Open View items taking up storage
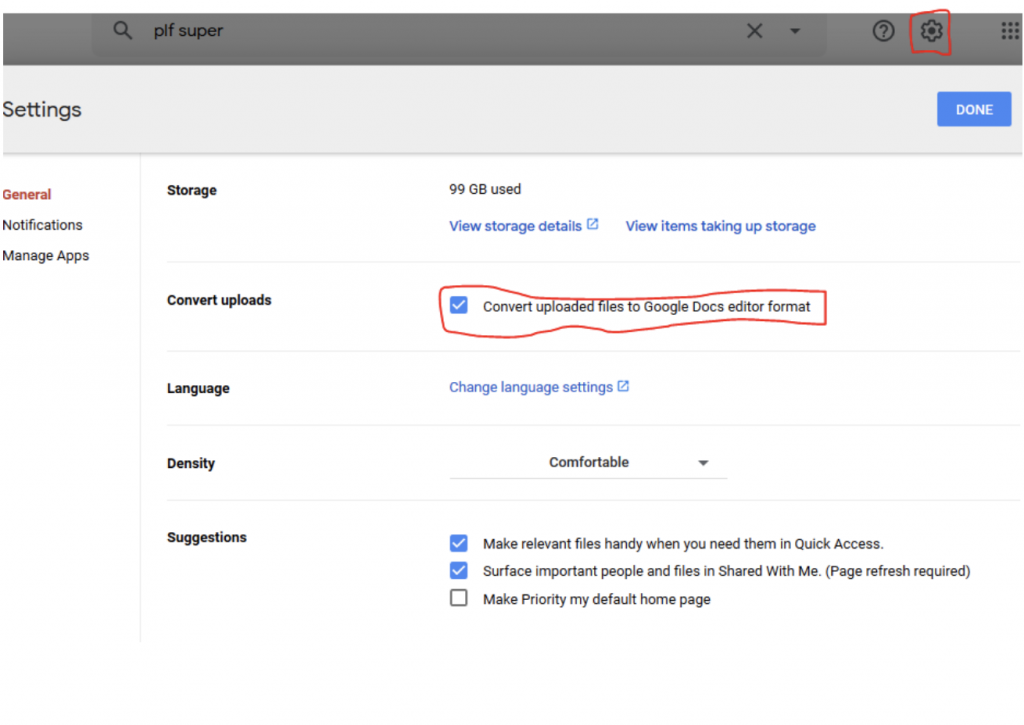This screenshot has width=1024, height=725. tap(720, 226)
